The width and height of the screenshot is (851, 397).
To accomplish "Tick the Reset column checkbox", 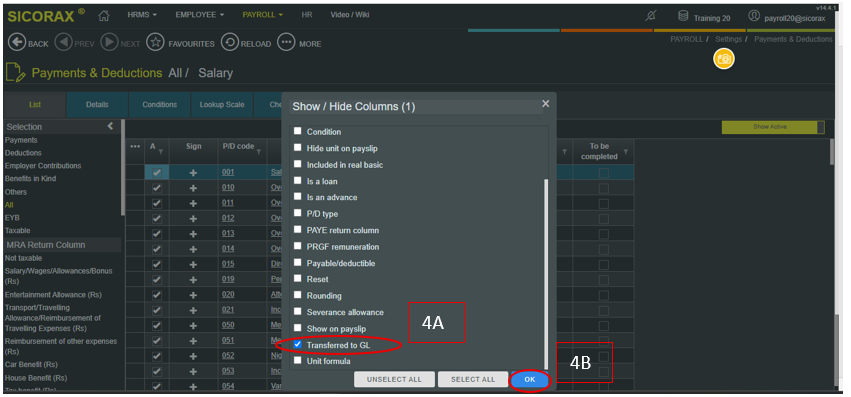I will coord(297,279).
